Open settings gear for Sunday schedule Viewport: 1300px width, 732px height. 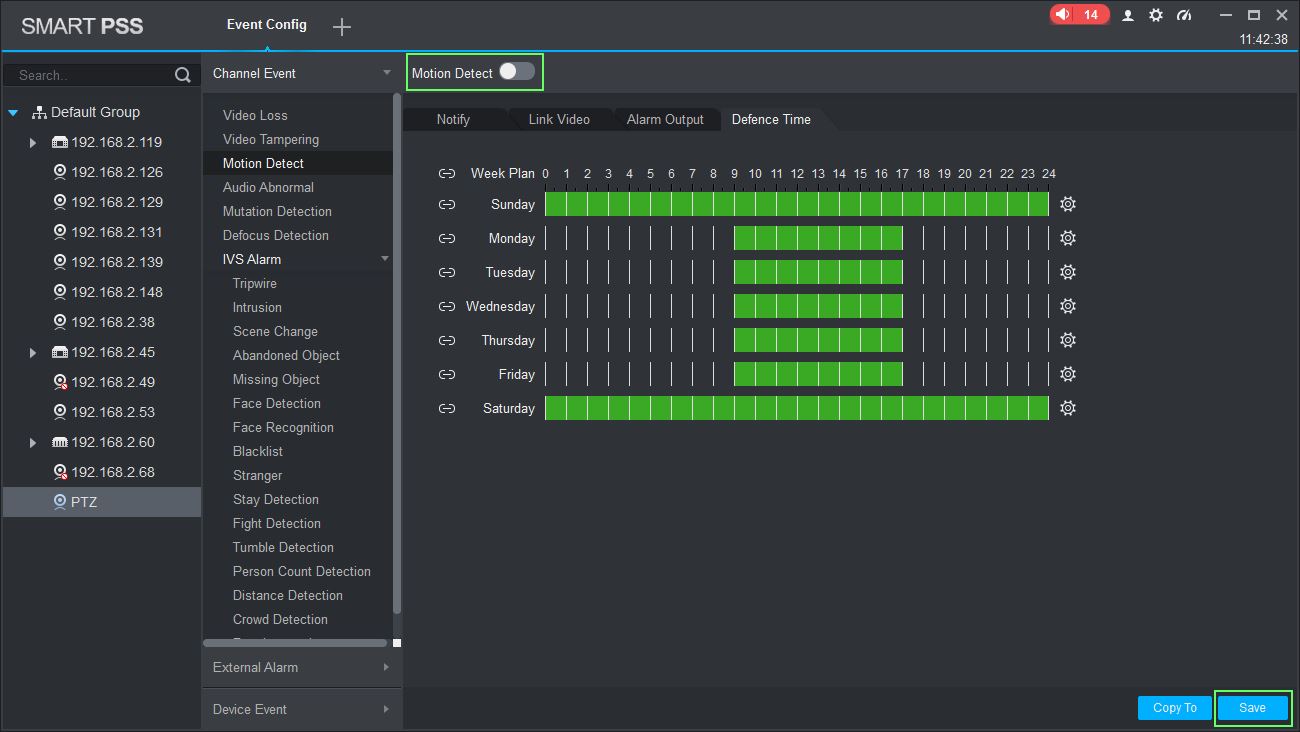click(x=1067, y=204)
